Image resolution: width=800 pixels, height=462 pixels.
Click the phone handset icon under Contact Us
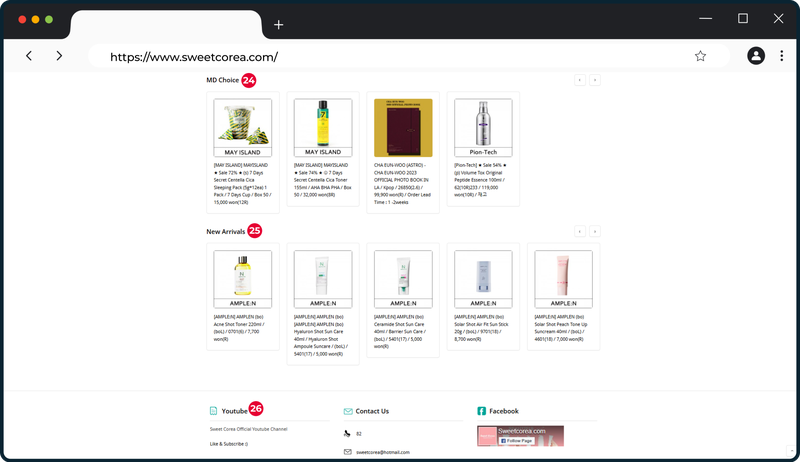[347, 434]
